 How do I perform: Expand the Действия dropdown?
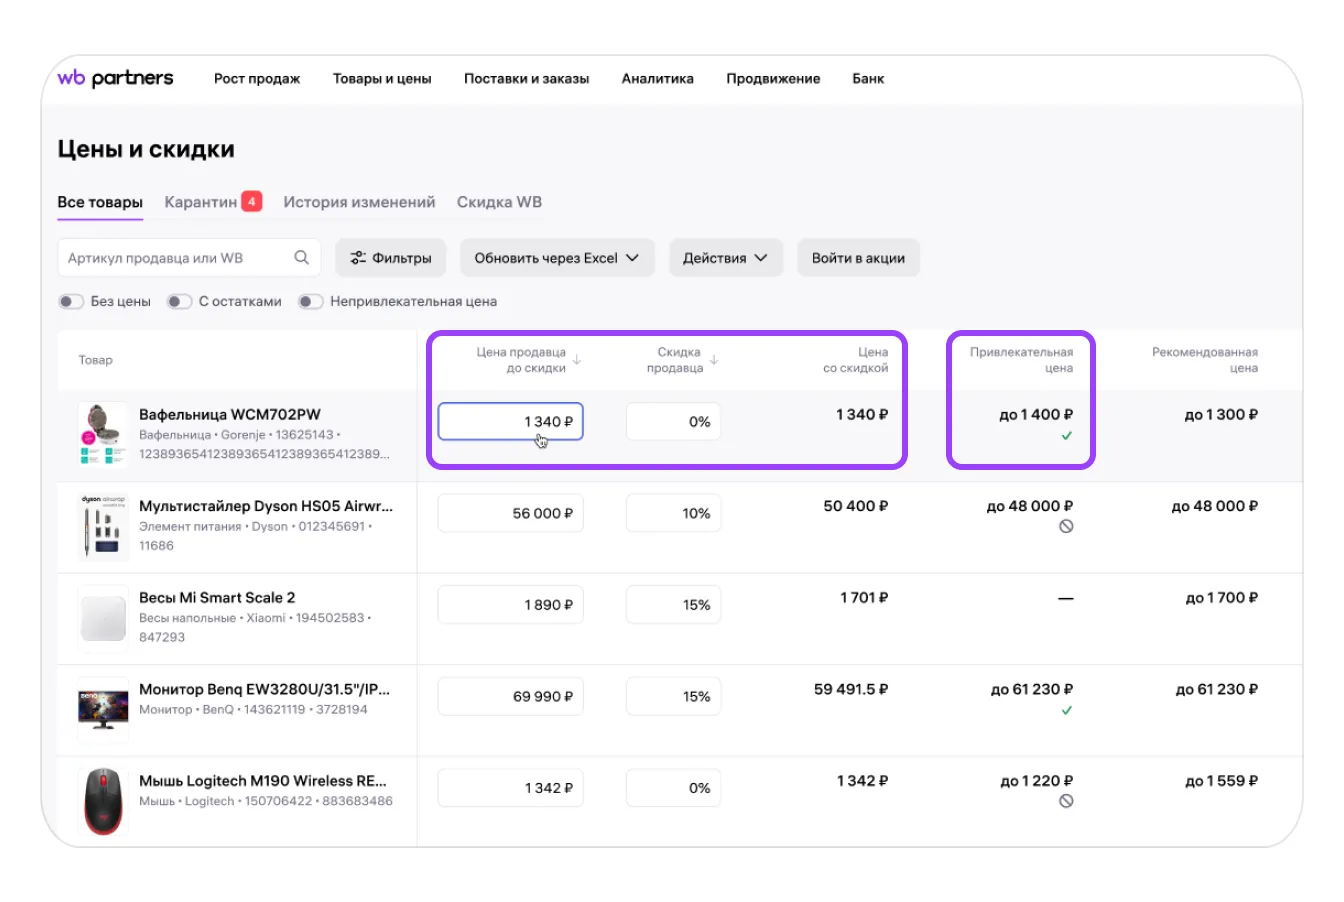point(725,258)
